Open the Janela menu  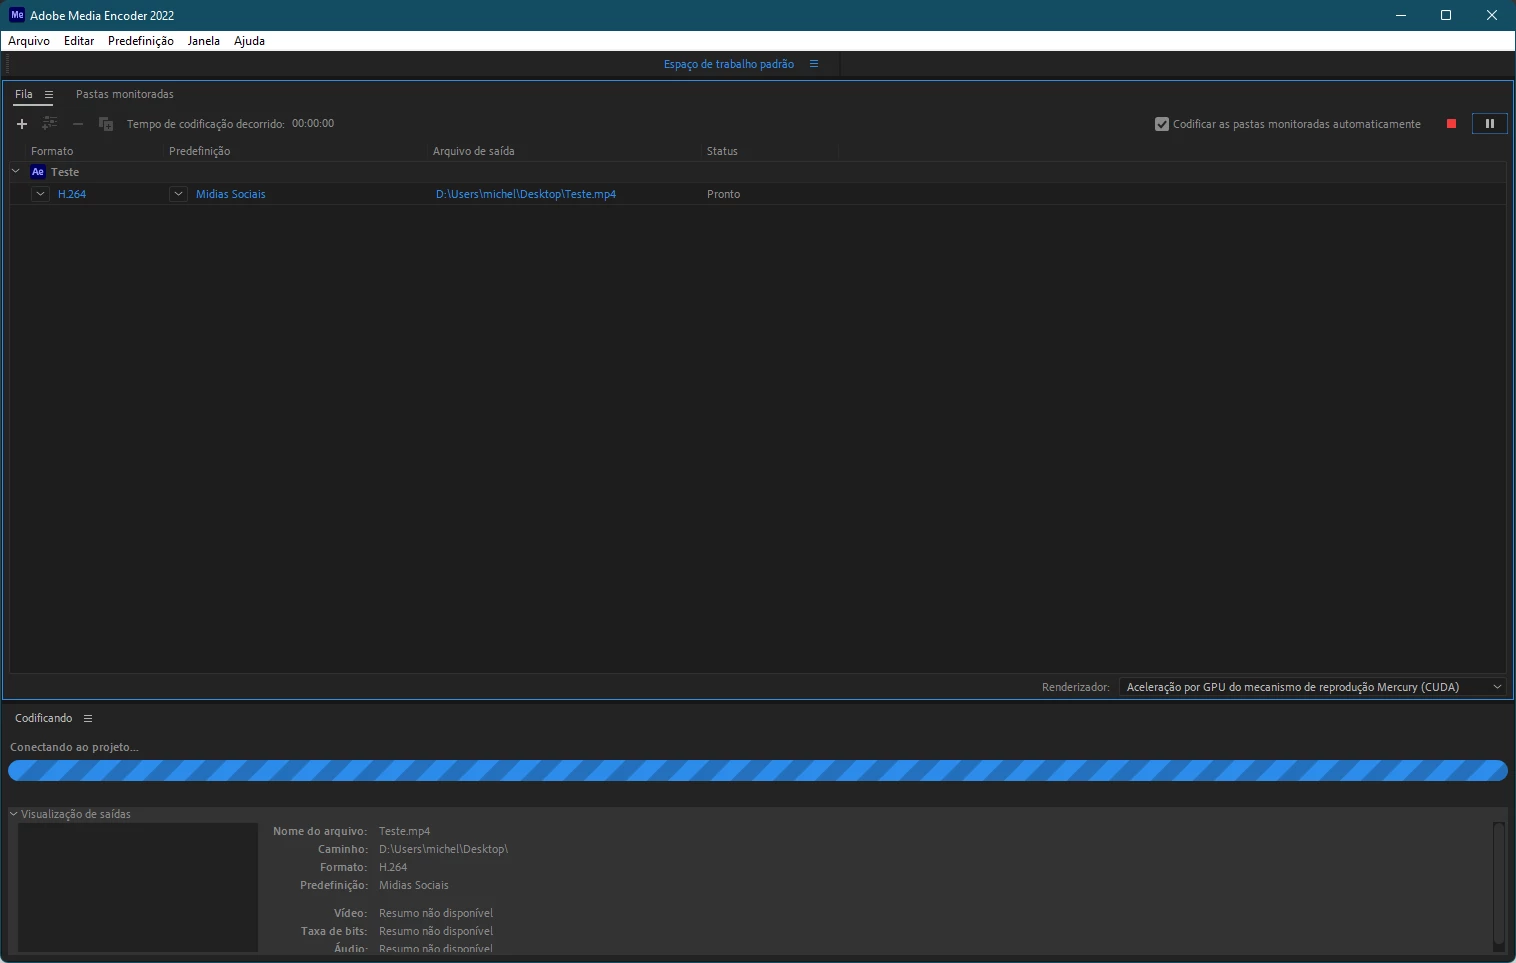204,41
